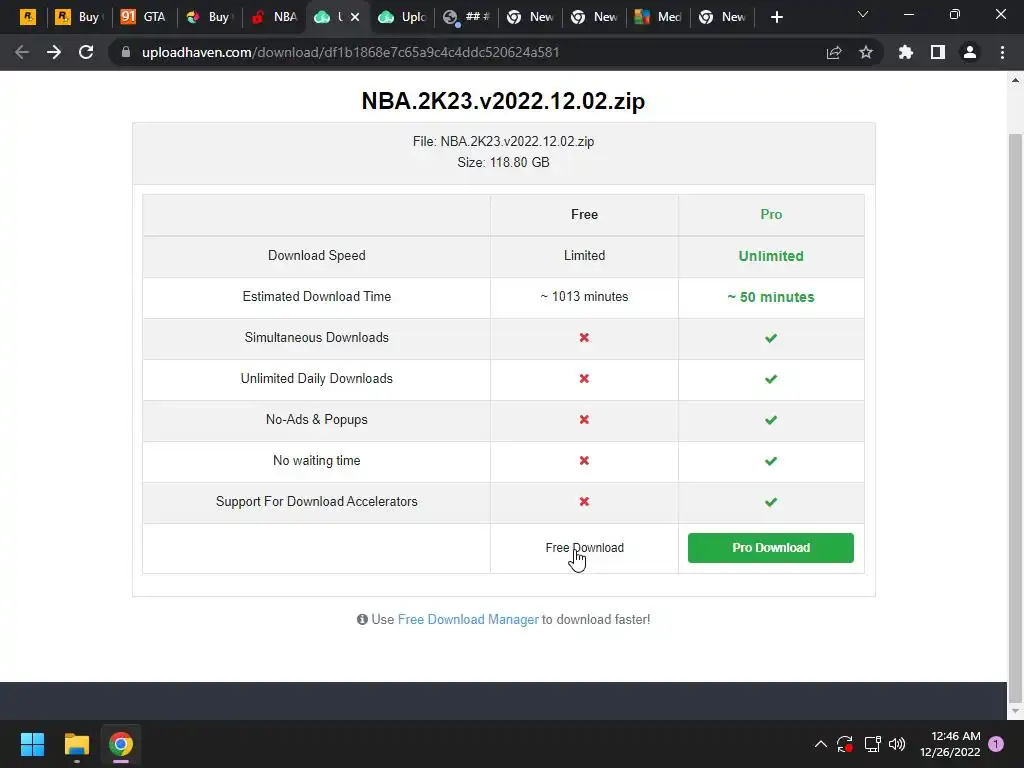Close the active uploadhaven tab
1024x768 pixels.
(x=355, y=17)
